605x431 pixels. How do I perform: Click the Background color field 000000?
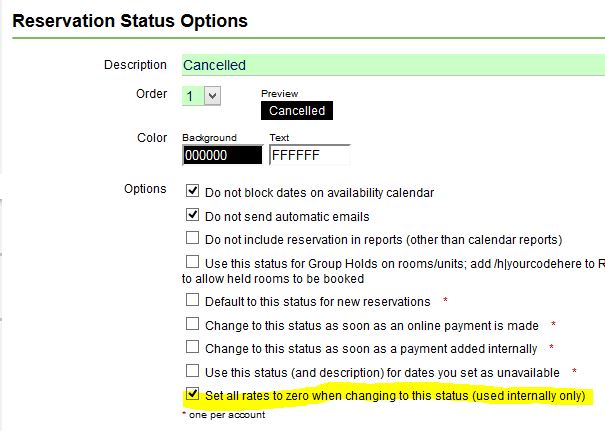222,155
